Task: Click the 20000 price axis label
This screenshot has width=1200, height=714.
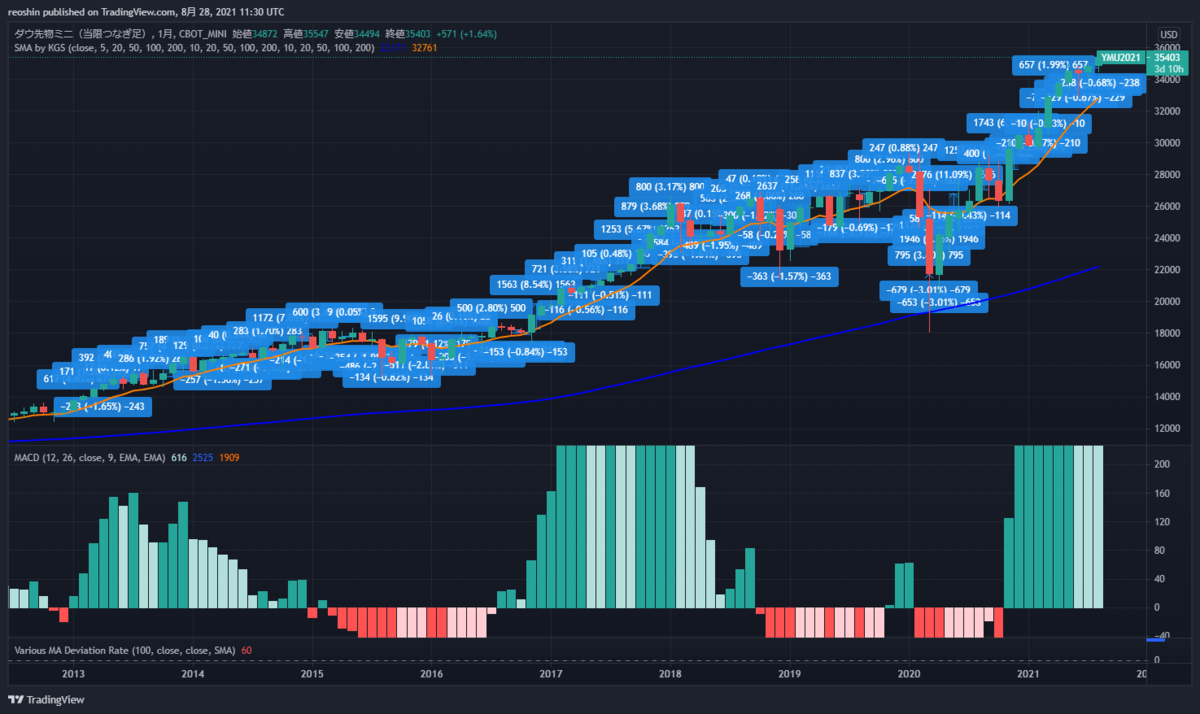Action: pyautogui.click(x=1167, y=302)
